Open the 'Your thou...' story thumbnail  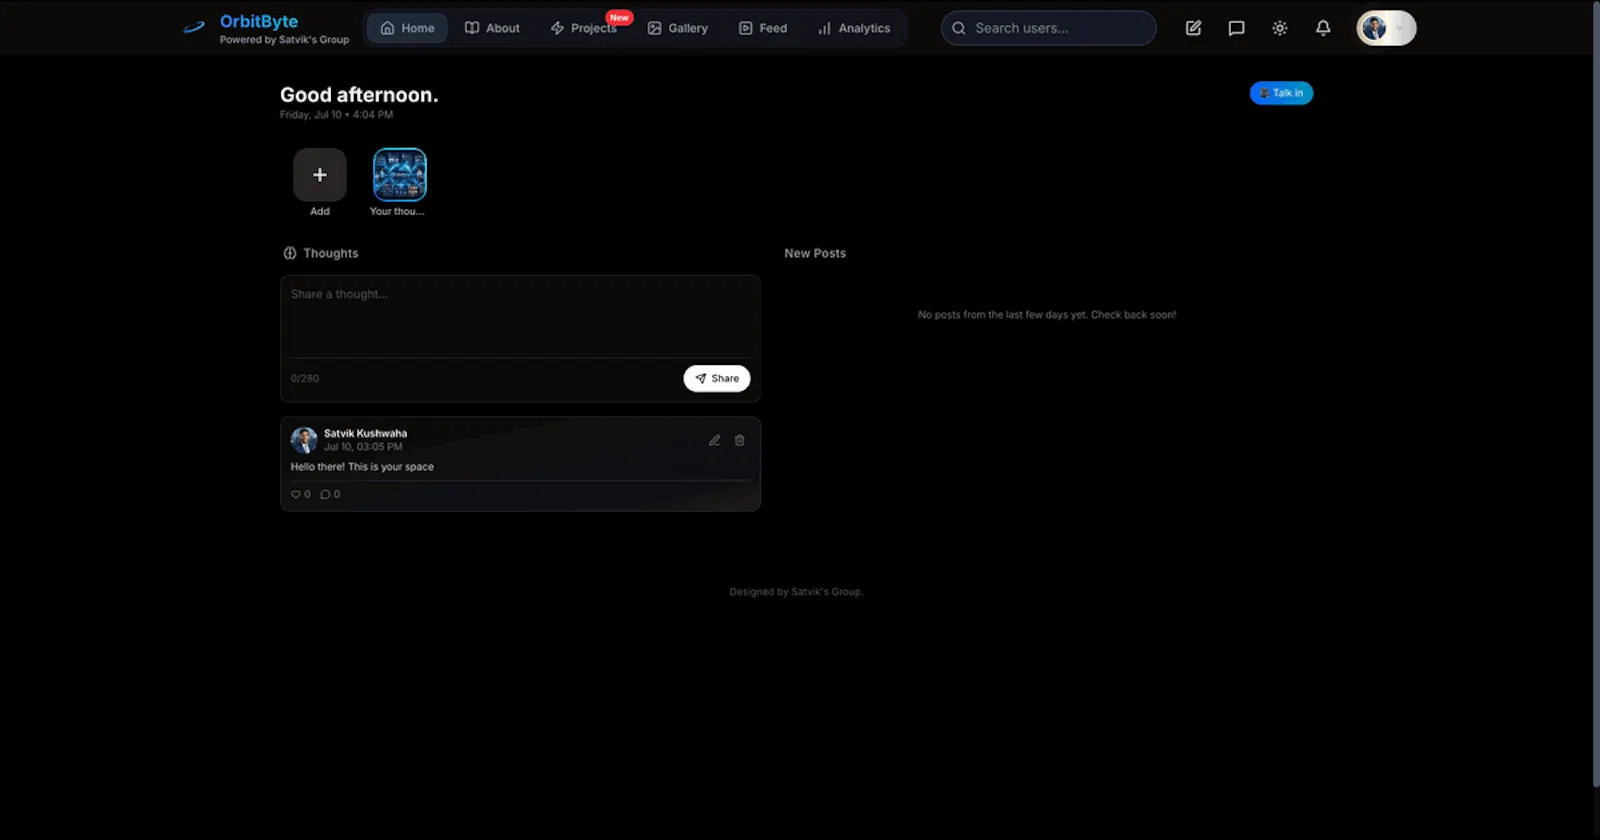[x=400, y=175]
